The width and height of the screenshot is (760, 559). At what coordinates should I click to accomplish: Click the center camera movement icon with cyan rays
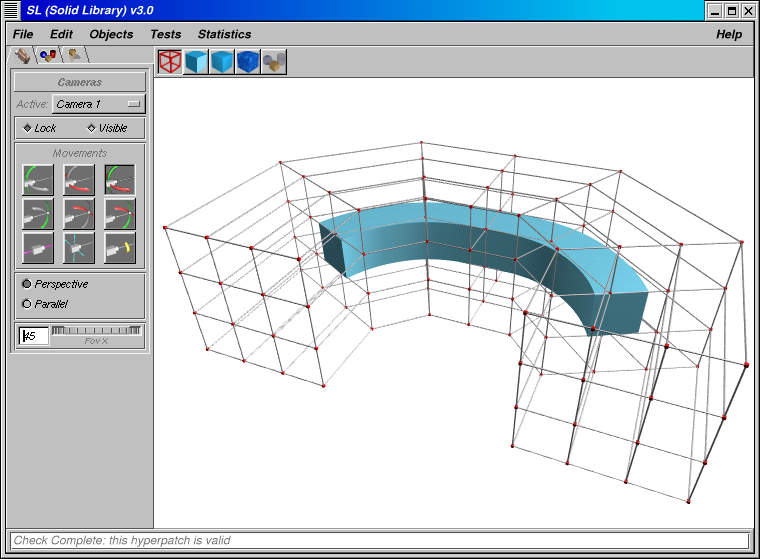coord(78,247)
